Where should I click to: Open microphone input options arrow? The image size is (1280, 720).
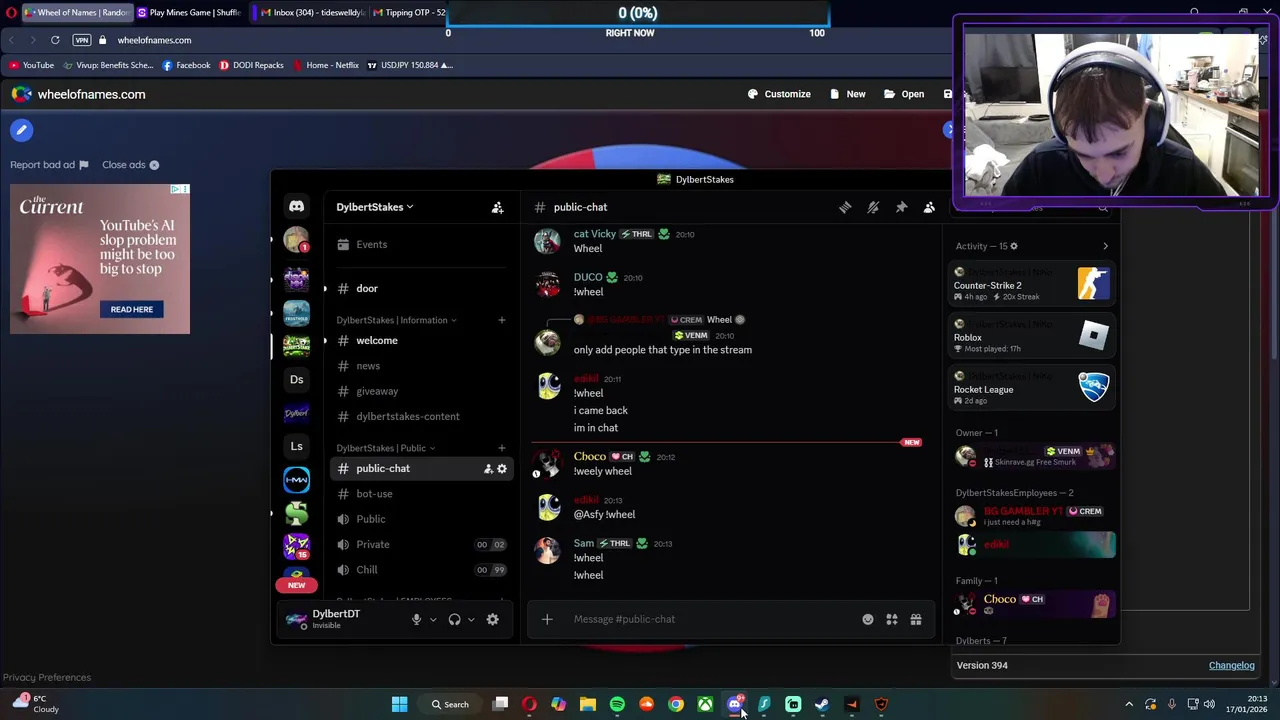point(433,620)
